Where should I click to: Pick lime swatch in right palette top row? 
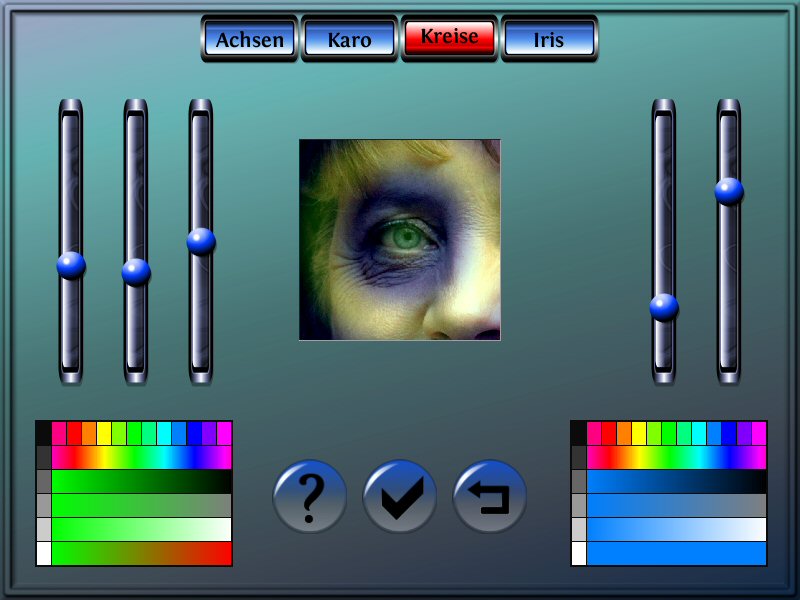654,434
